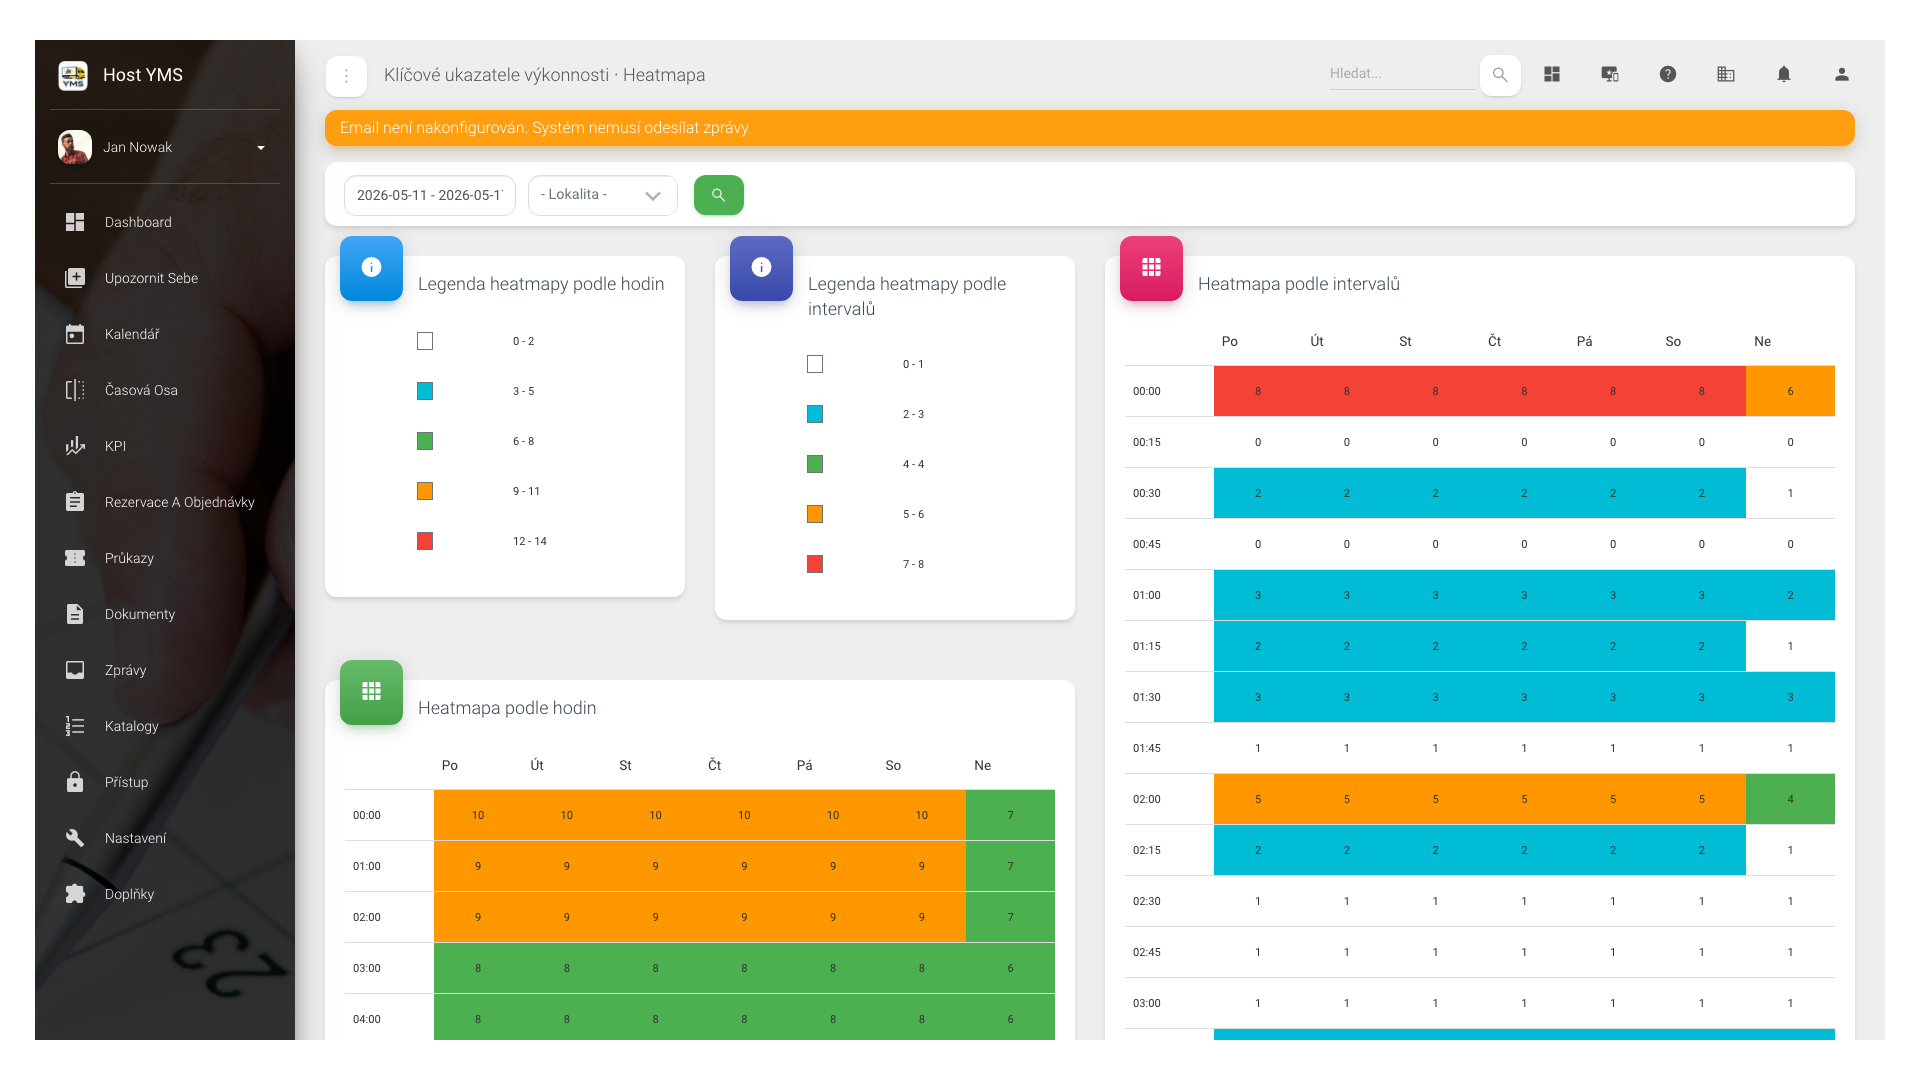Click the monitor devices icon in header

coord(1609,74)
